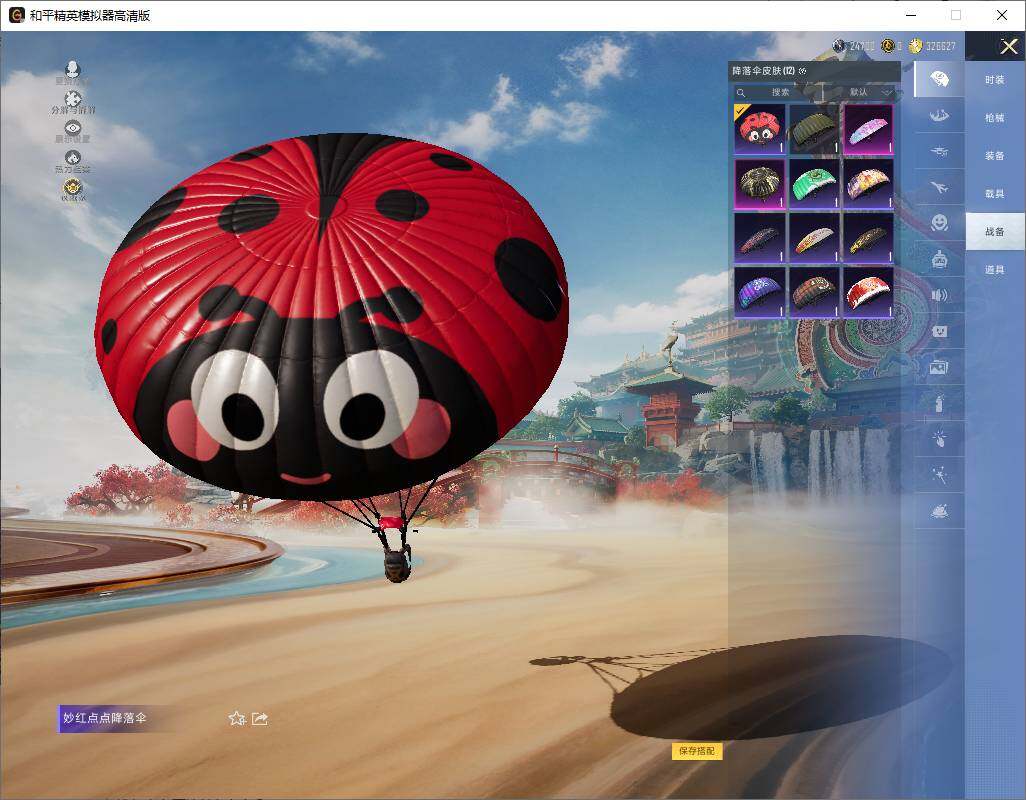
Task: Open the 载具 tab
Action: 994,194
